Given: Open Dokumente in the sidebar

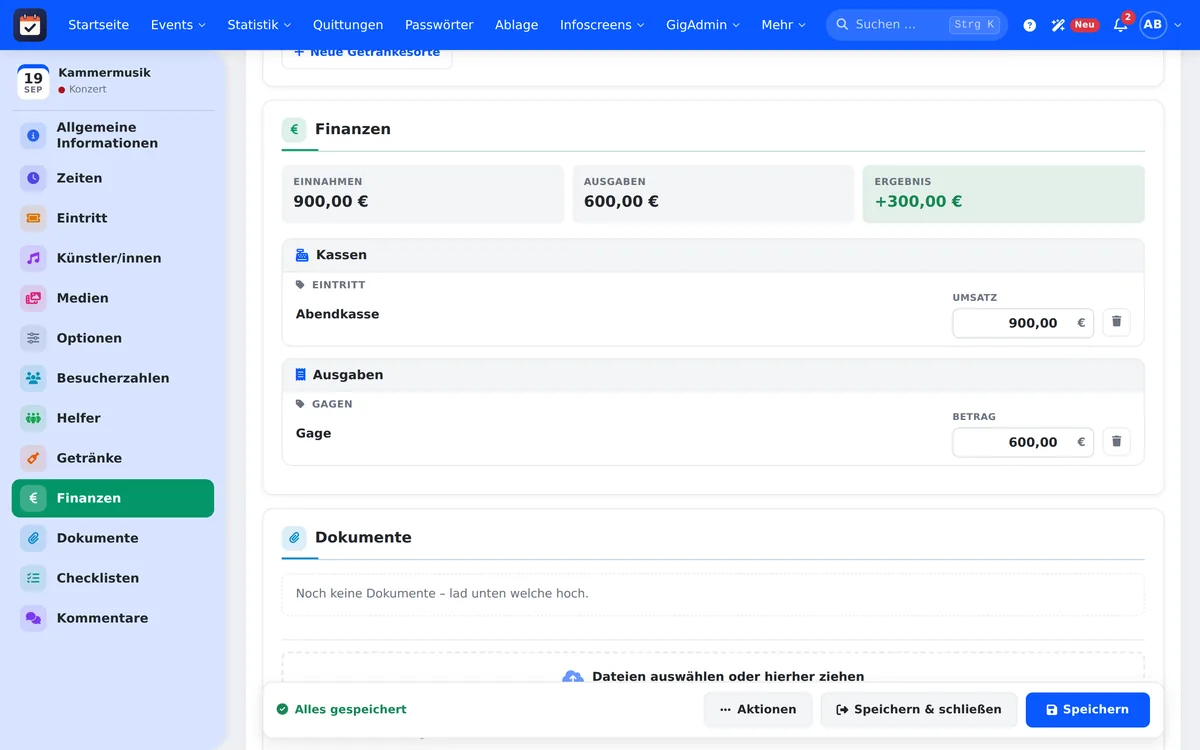Looking at the screenshot, I should click(113, 538).
